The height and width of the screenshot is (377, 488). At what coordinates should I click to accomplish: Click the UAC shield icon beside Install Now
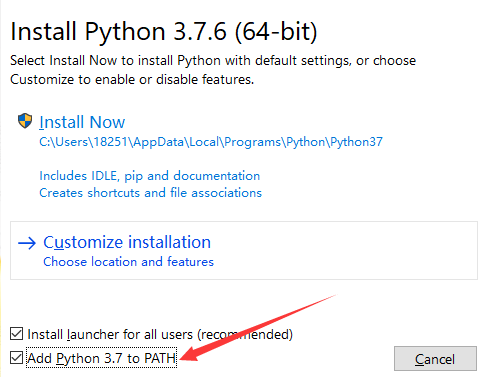point(25,121)
